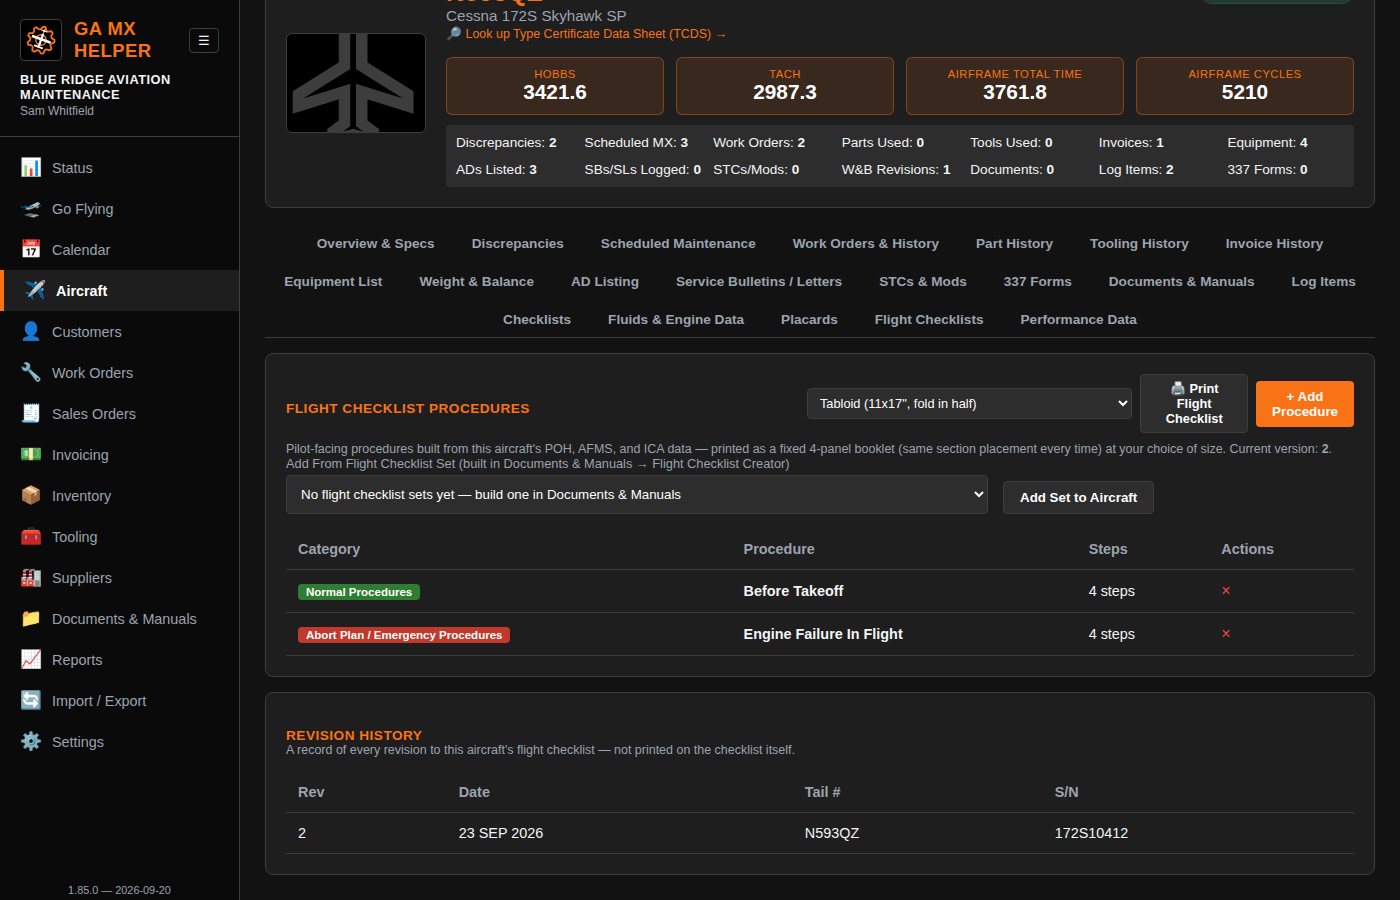Click Print Flight Checklist button
Image resolution: width=1400 pixels, height=900 pixels.
pos(1194,404)
